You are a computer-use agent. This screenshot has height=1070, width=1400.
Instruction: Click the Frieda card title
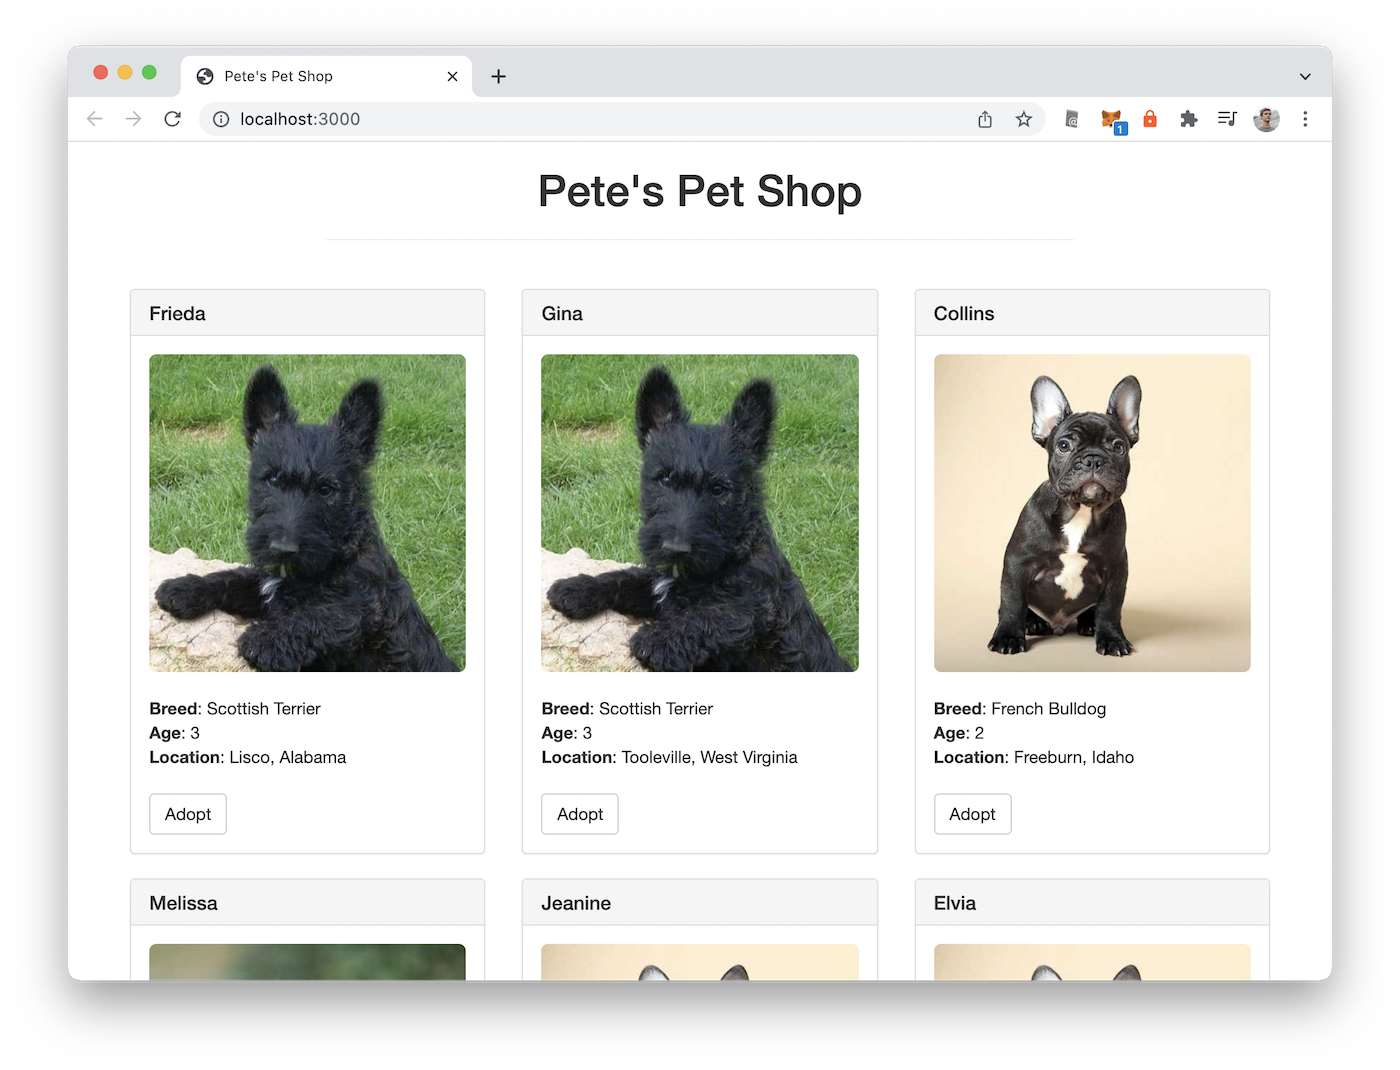click(177, 314)
